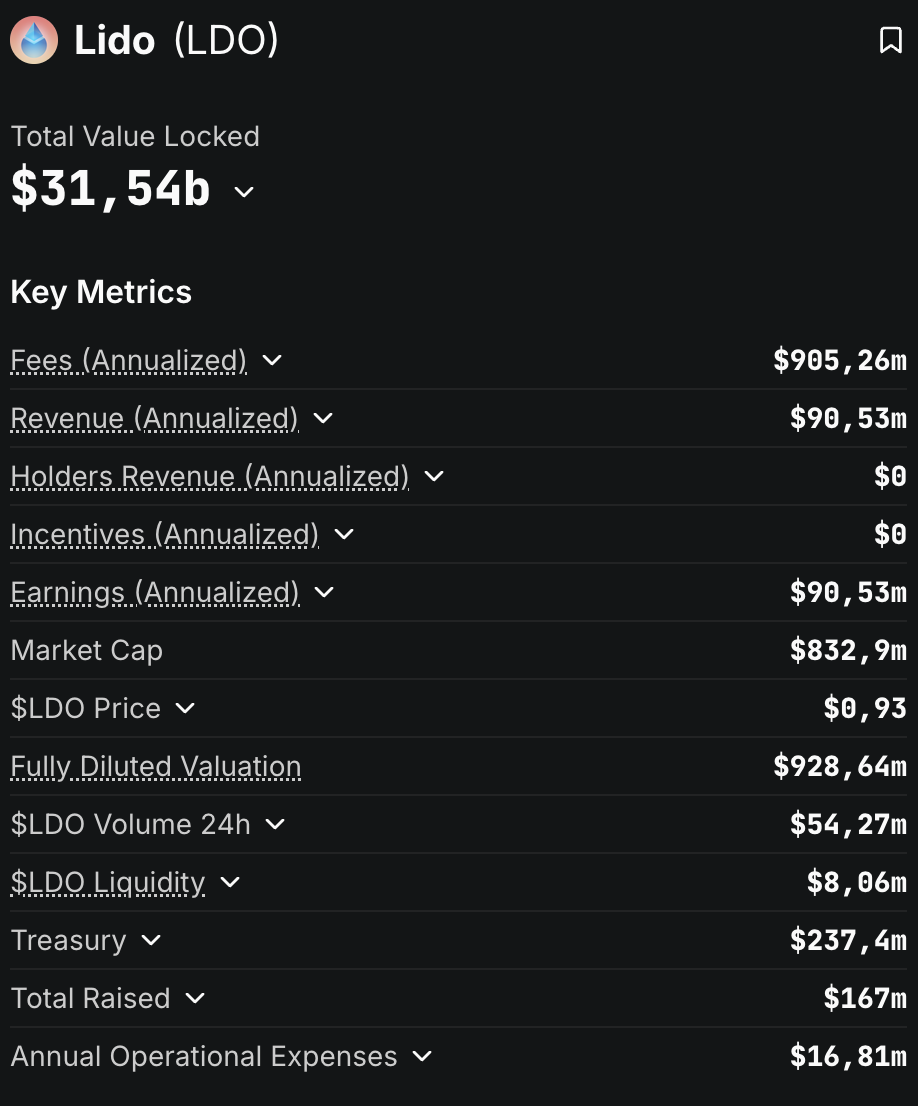Click the Lido droplet logo icon
The width and height of the screenshot is (918, 1106).
34,41
